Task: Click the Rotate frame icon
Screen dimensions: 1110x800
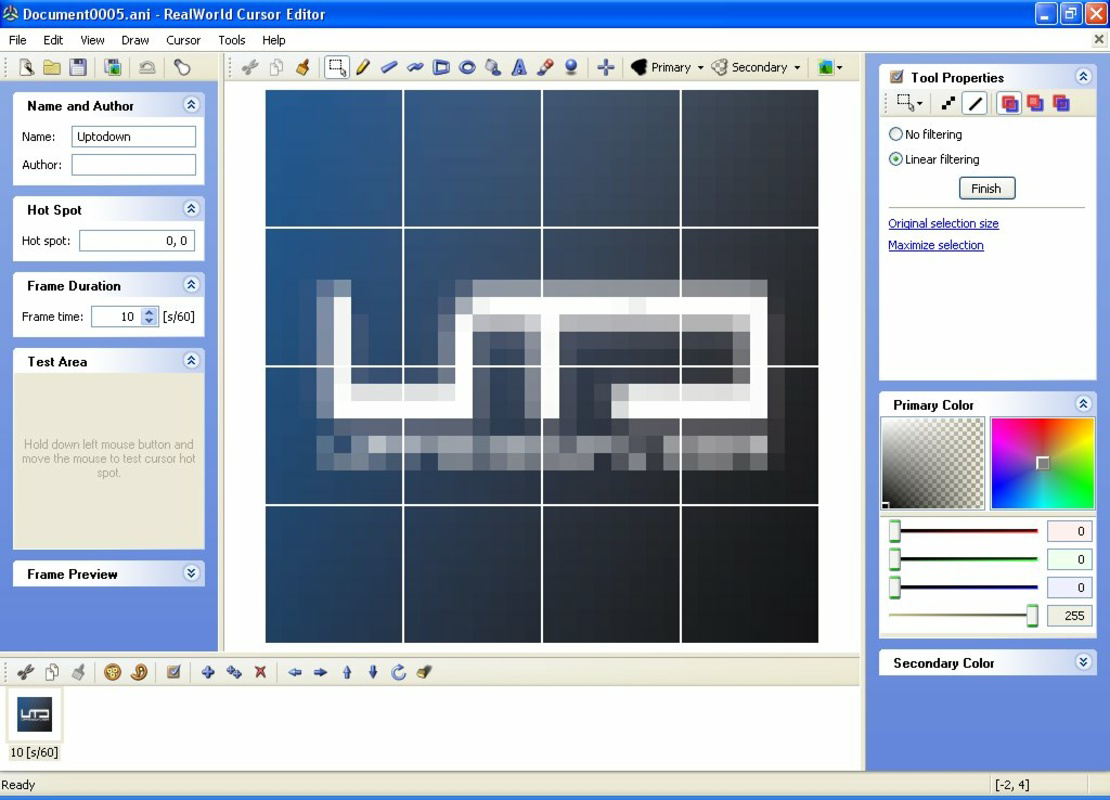Action: click(397, 672)
